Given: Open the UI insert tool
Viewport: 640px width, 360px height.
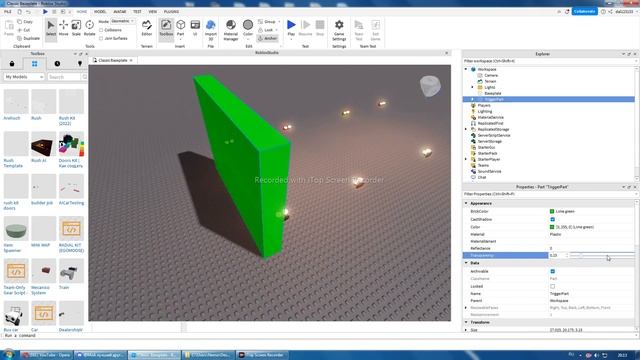Looking at the screenshot, I should [x=195, y=28].
